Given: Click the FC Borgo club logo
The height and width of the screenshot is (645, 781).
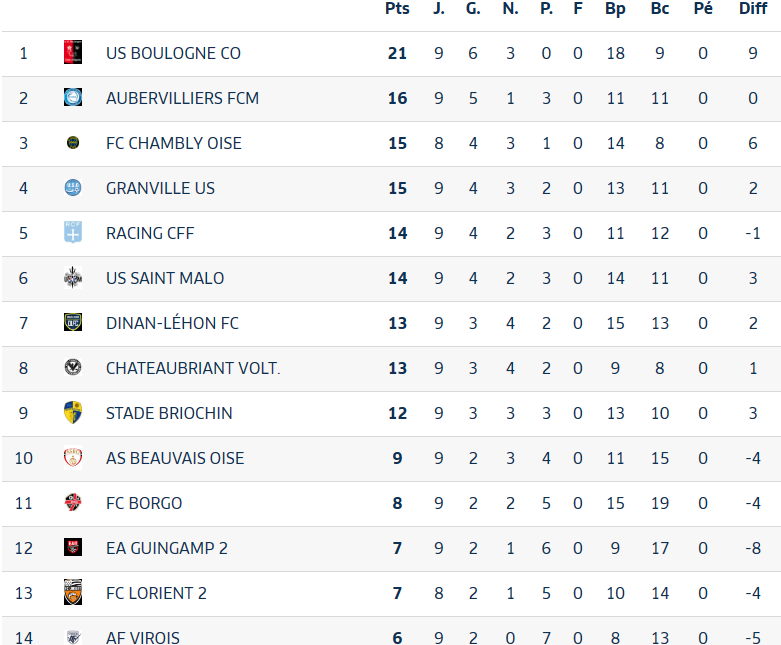Looking at the screenshot, I should [72, 503].
